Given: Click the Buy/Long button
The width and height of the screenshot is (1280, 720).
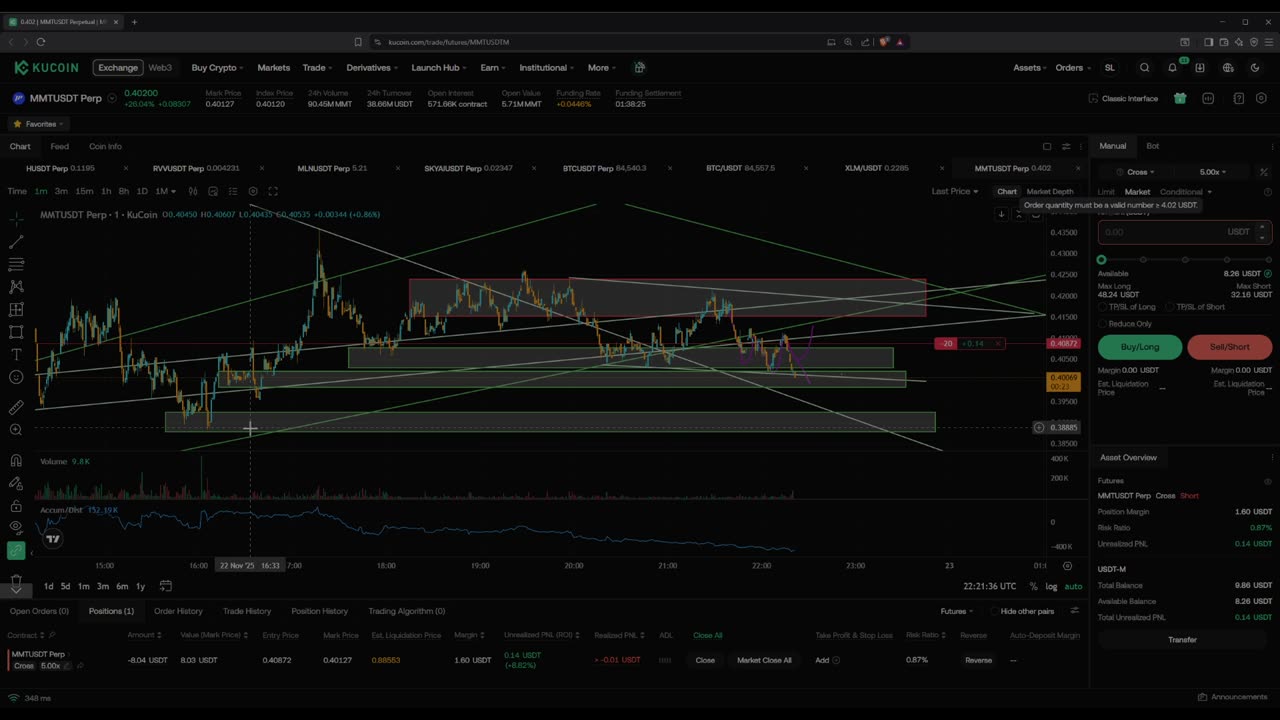Looking at the screenshot, I should coord(1140,347).
